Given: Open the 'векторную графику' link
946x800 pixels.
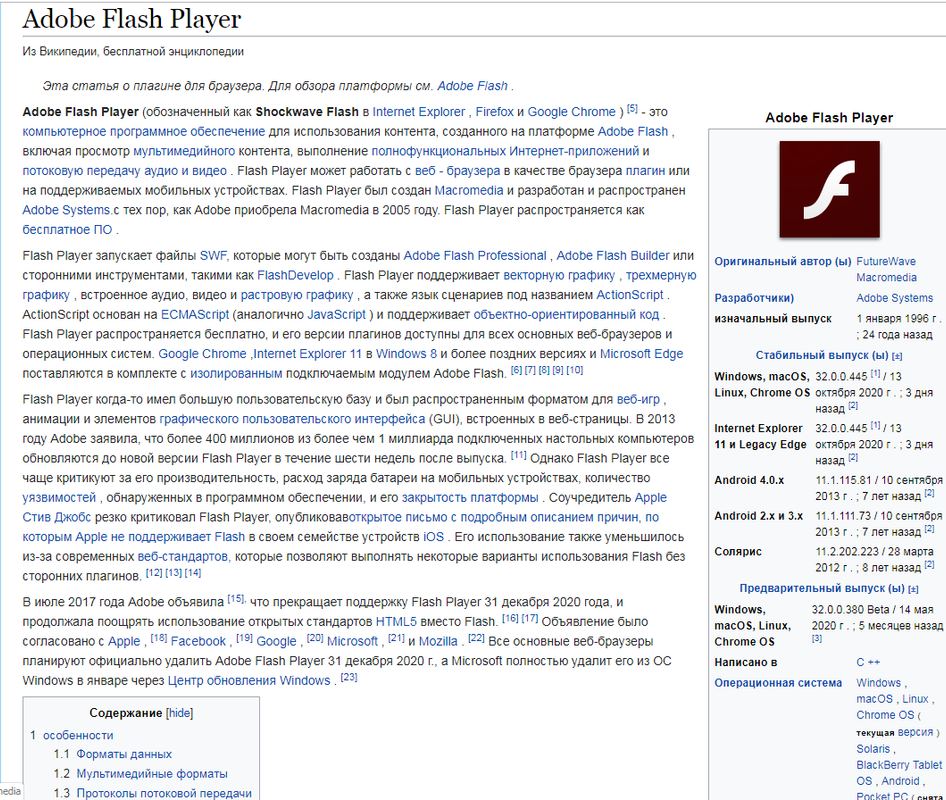Looking at the screenshot, I should click(x=559, y=276).
